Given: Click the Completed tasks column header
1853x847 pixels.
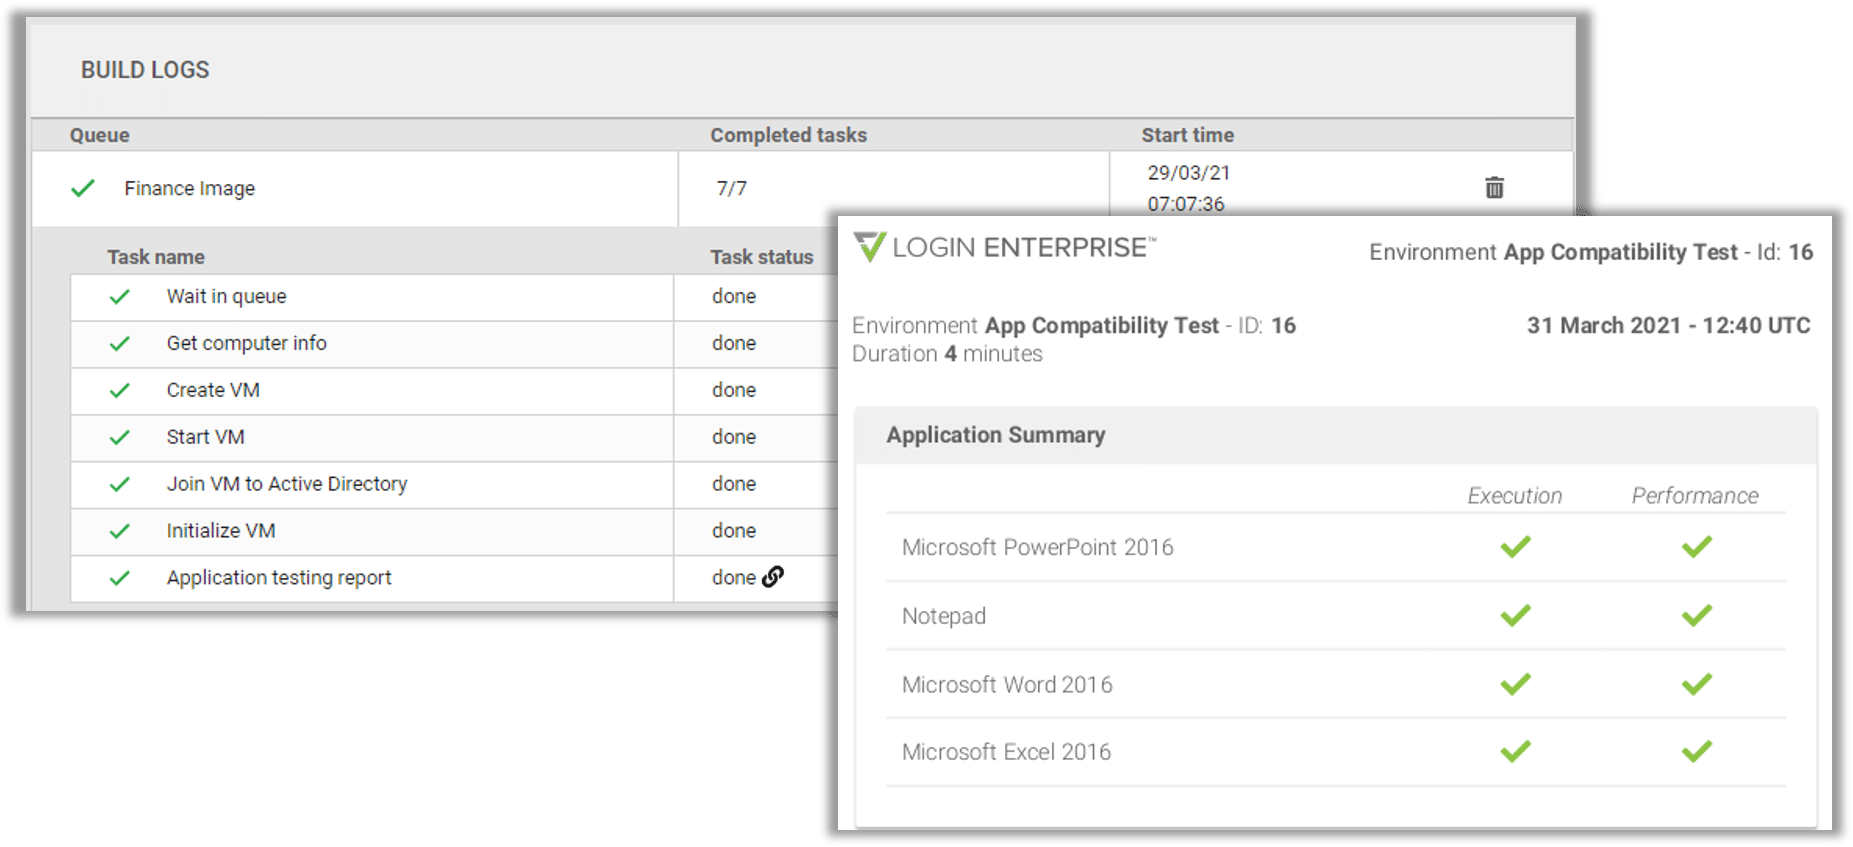Looking at the screenshot, I should pos(788,135).
